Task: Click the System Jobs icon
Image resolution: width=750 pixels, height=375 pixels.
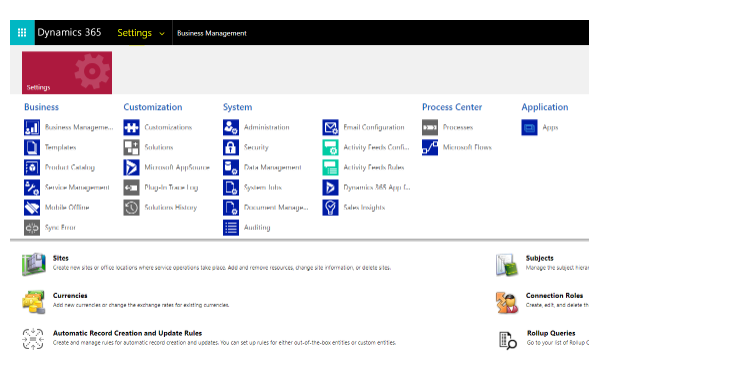Action: [x=231, y=188]
